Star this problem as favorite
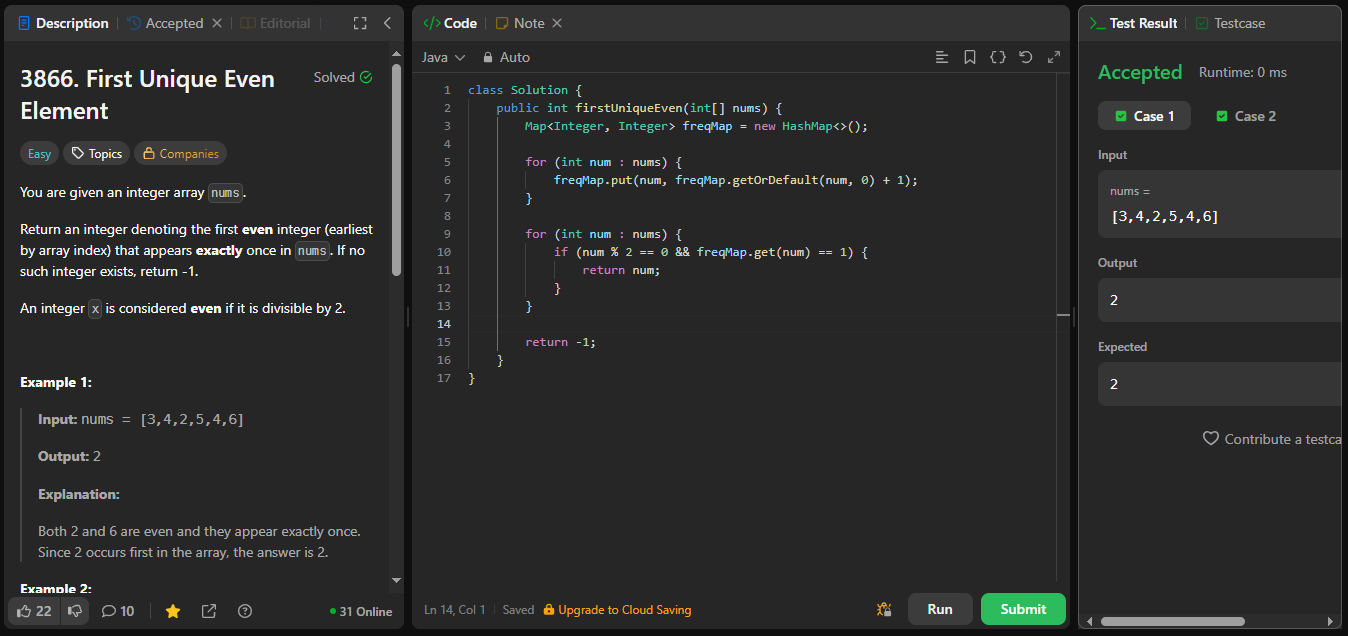1348x636 pixels. [173, 611]
